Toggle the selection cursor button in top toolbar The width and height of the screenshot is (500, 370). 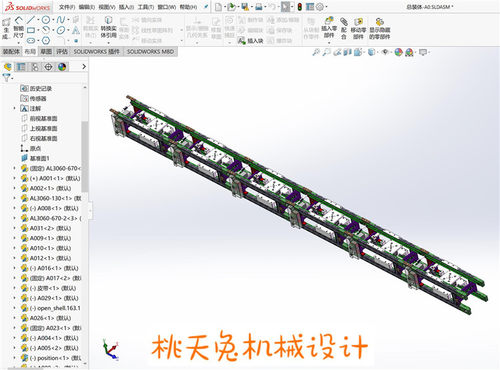point(285,7)
